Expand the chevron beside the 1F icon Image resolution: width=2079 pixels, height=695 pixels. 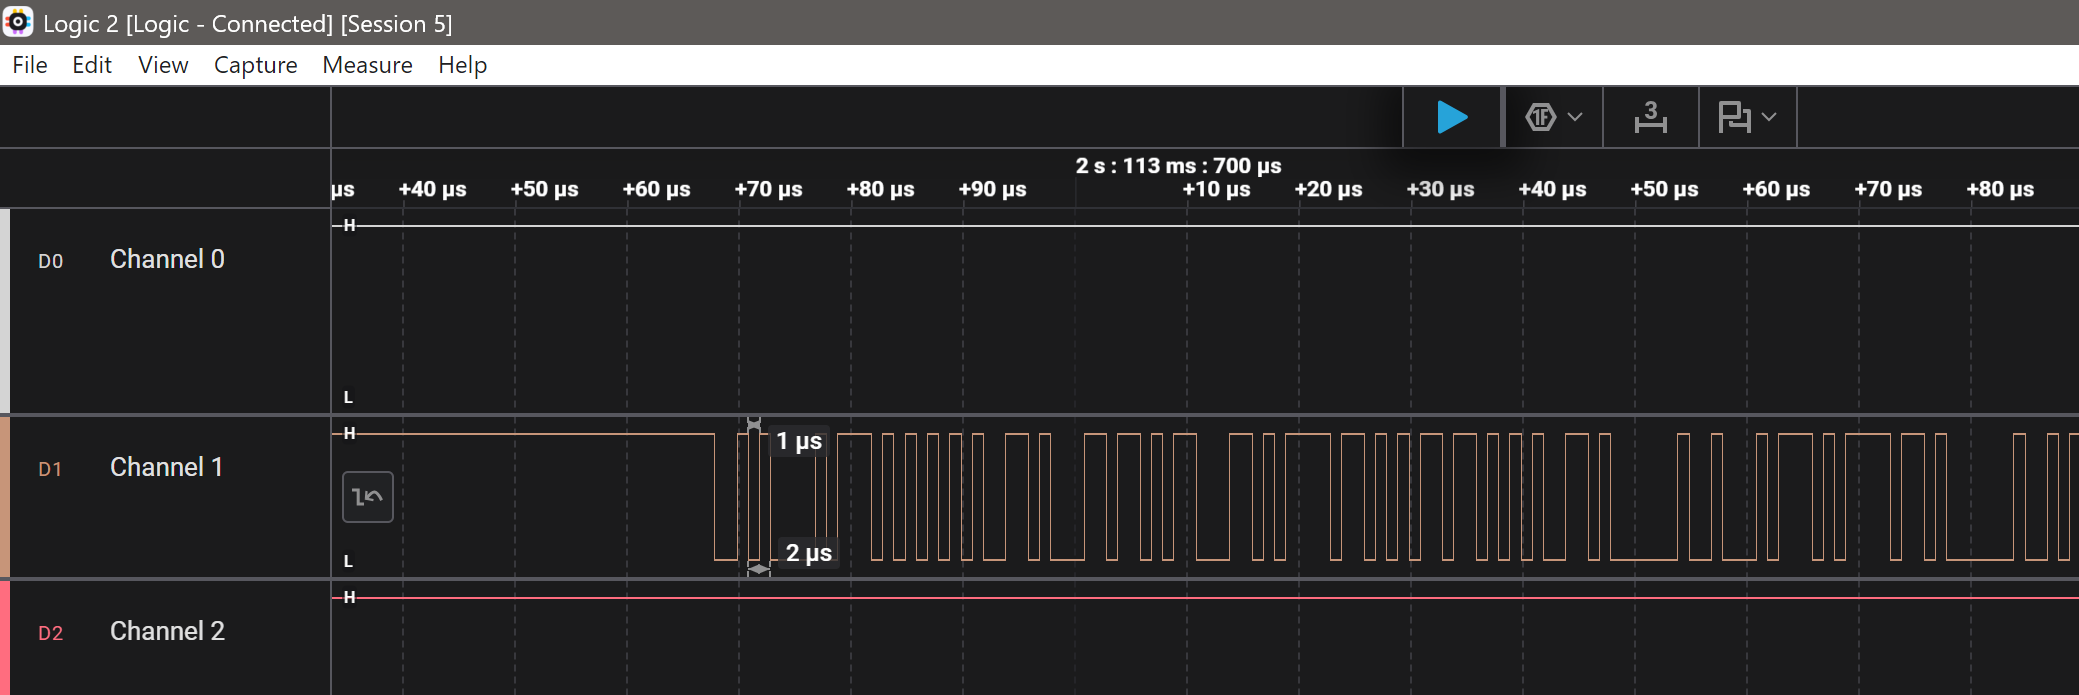coord(1575,117)
